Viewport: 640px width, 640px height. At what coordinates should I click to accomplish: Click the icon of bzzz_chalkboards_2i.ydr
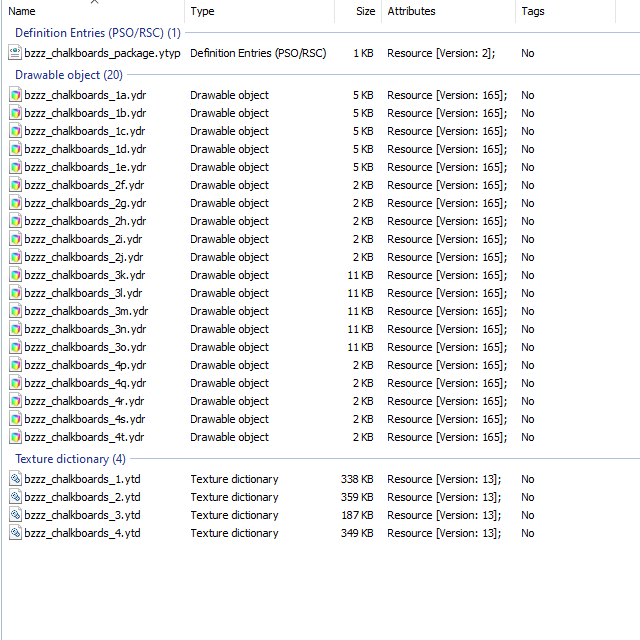[15, 239]
